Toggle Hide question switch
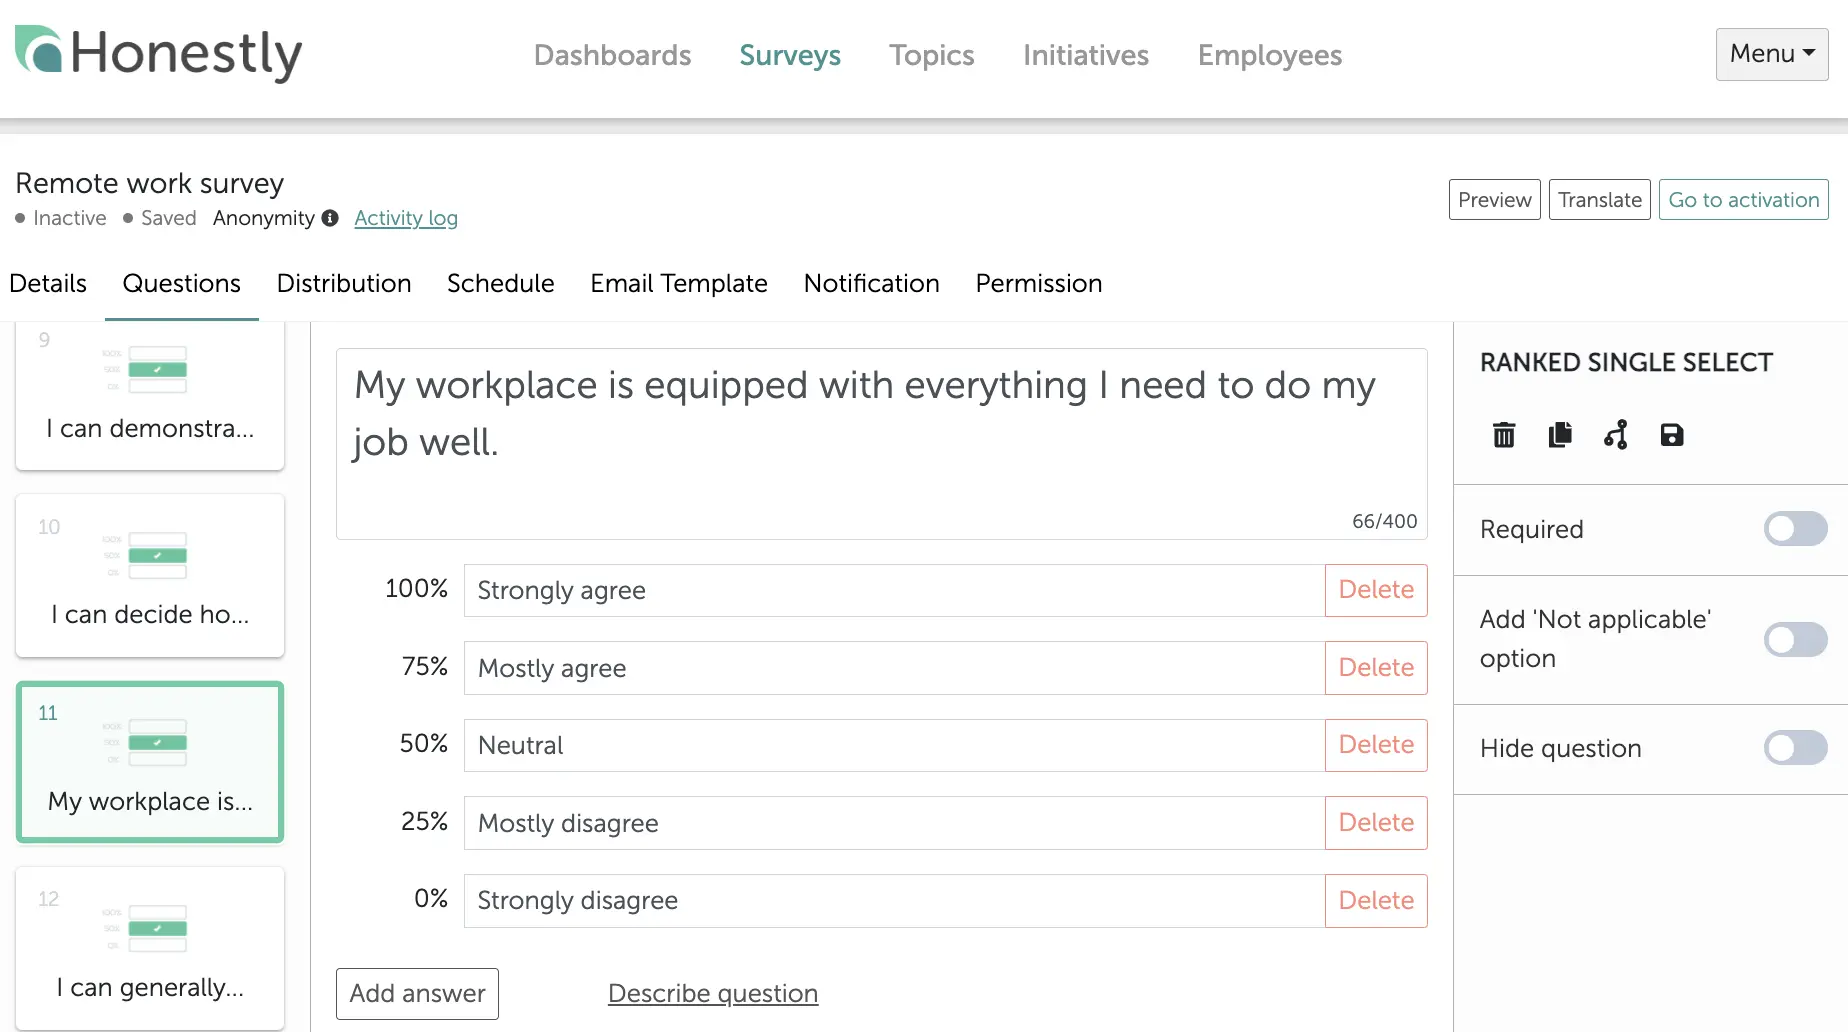1848x1032 pixels. (x=1794, y=748)
